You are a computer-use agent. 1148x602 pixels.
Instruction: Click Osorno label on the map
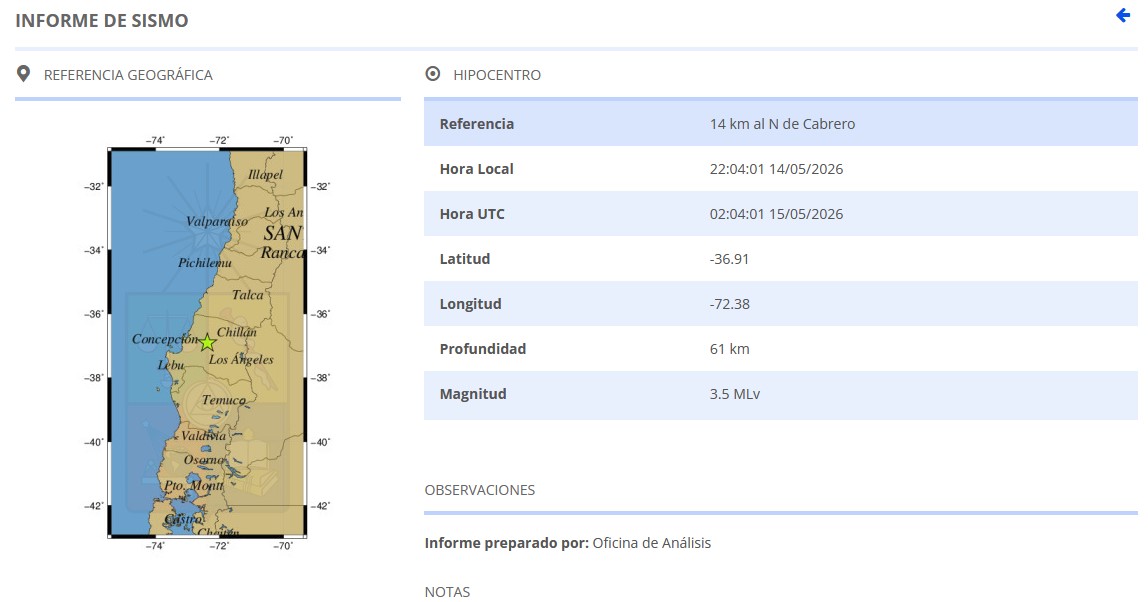[x=204, y=460]
